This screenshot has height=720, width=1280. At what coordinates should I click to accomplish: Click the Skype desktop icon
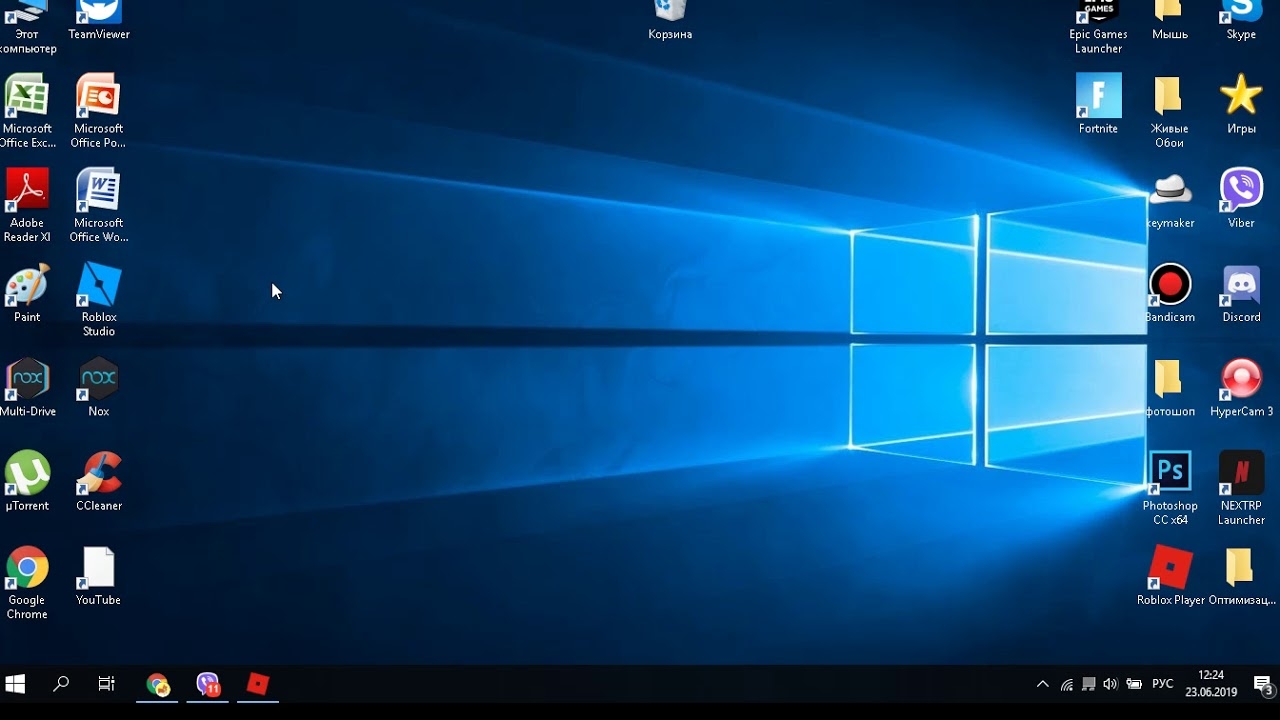(1241, 20)
